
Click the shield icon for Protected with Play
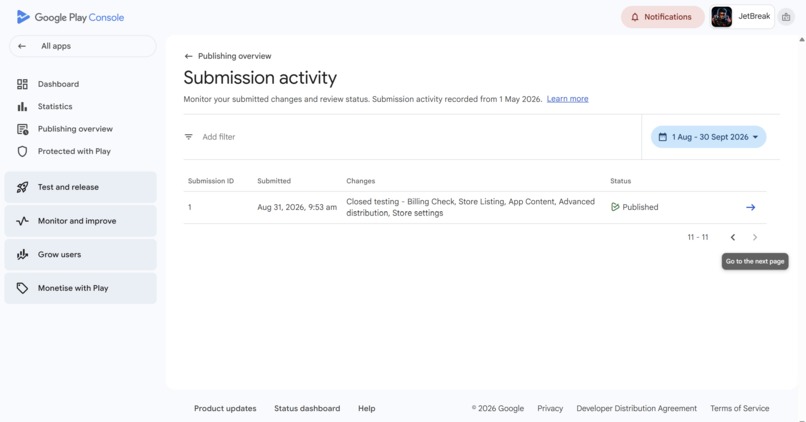[22, 151]
